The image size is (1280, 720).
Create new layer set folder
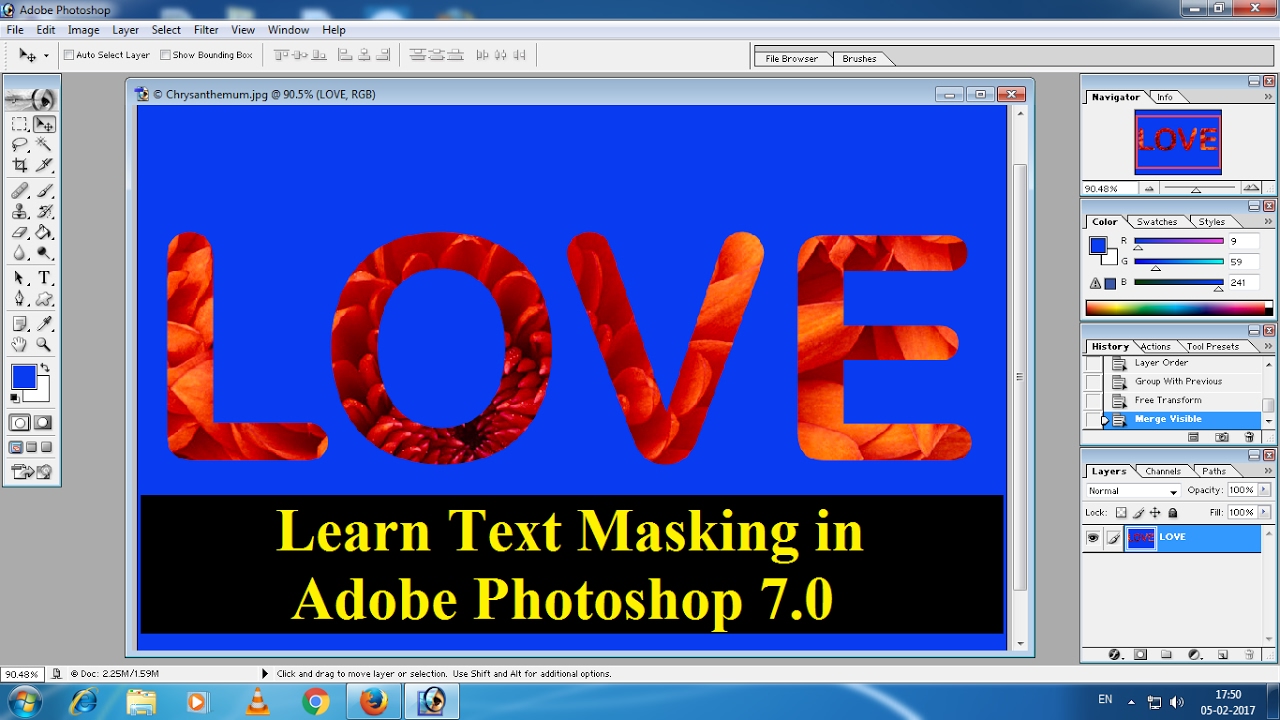tap(1166, 655)
